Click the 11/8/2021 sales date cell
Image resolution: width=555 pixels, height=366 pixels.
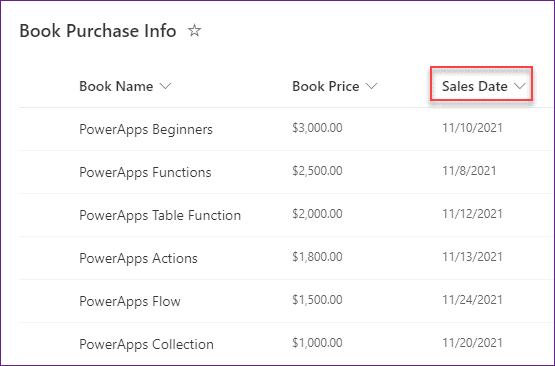click(x=469, y=171)
